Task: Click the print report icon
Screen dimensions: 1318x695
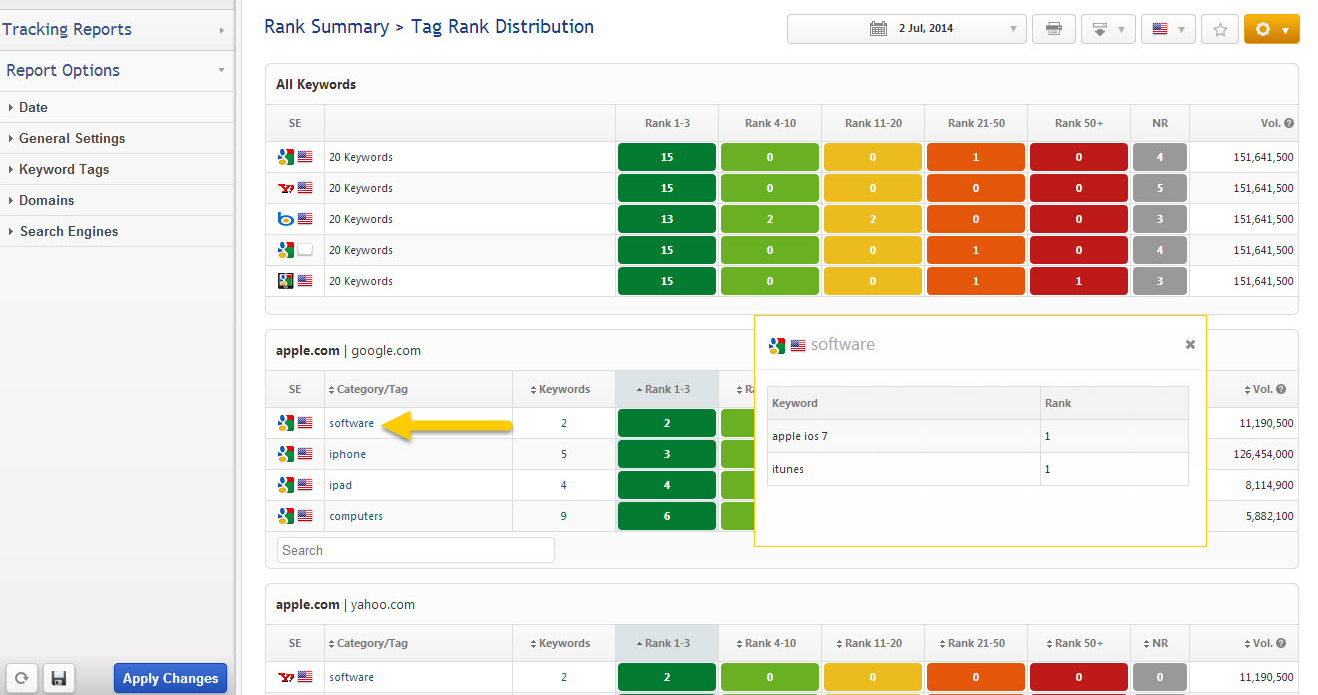Action: pos(1053,29)
